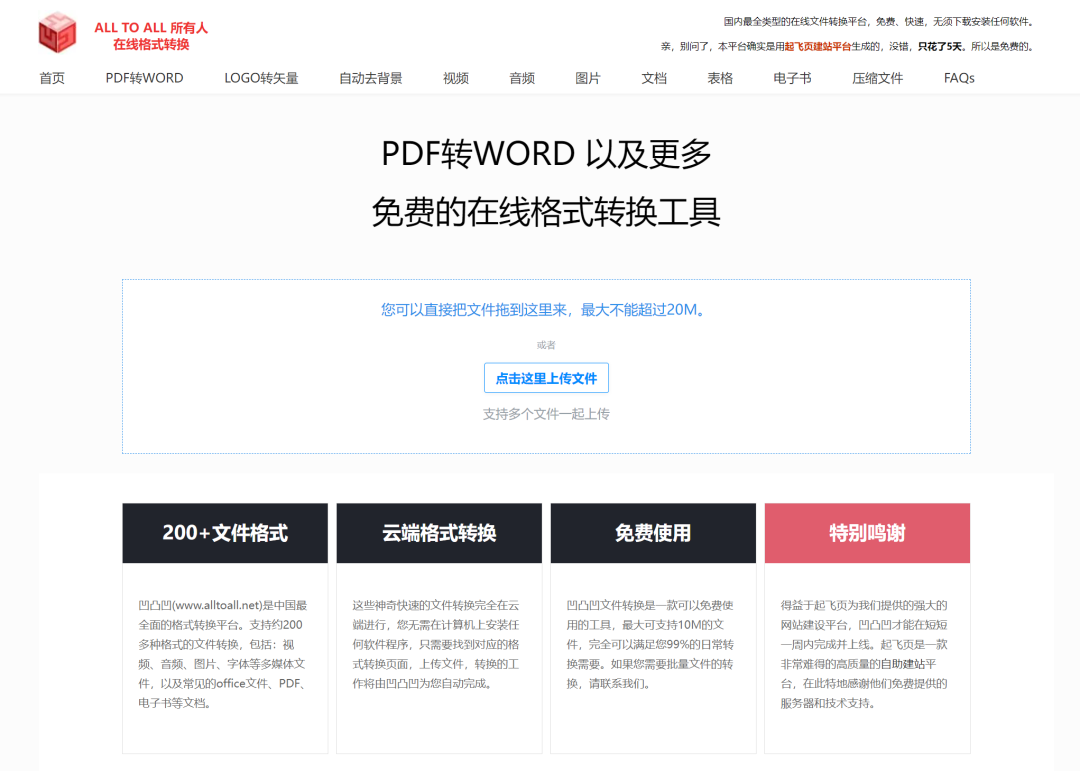Image resolution: width=1080 pixels, height=771 pixels.
Task: Open the 图片 conversion menu
Action: point(588,78)
